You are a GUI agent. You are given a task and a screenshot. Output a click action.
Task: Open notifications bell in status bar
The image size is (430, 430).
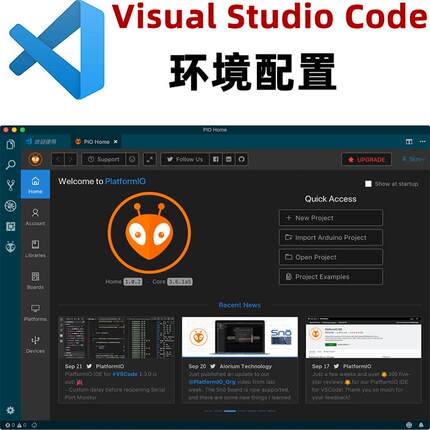(x=421, y=425)
